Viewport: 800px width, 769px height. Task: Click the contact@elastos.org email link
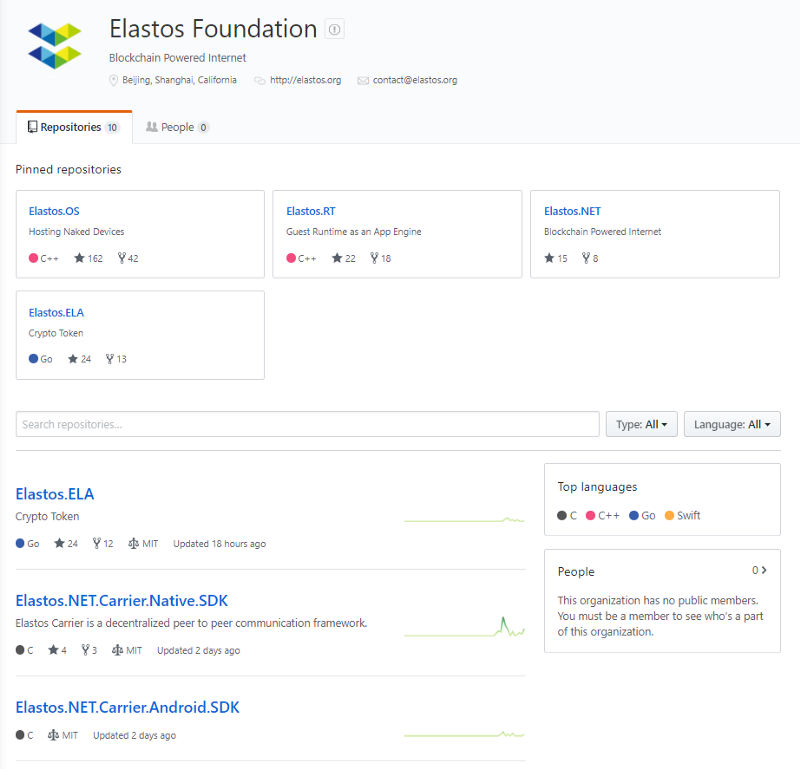coord(415,80)
